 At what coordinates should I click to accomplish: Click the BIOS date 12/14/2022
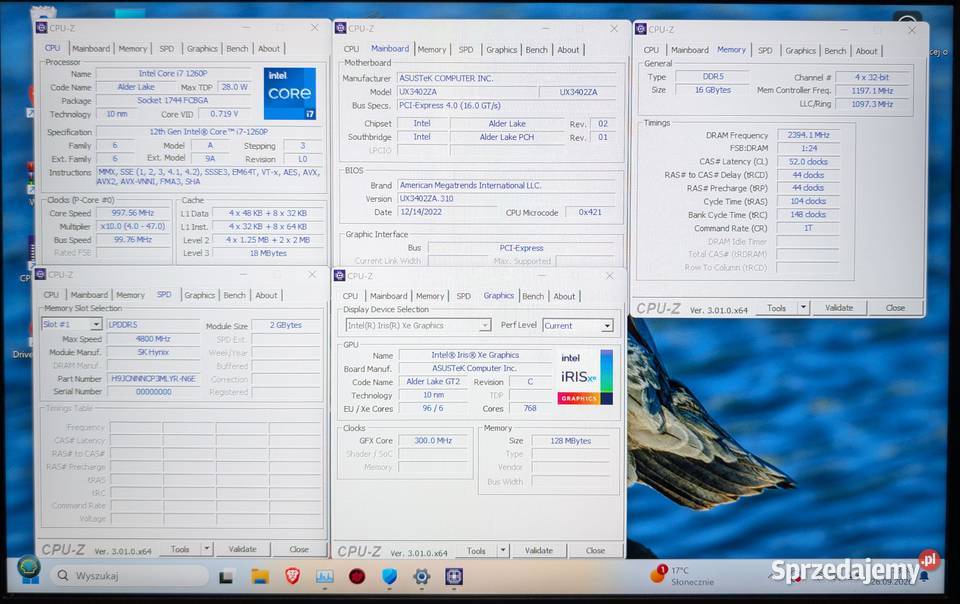point(448,212)
